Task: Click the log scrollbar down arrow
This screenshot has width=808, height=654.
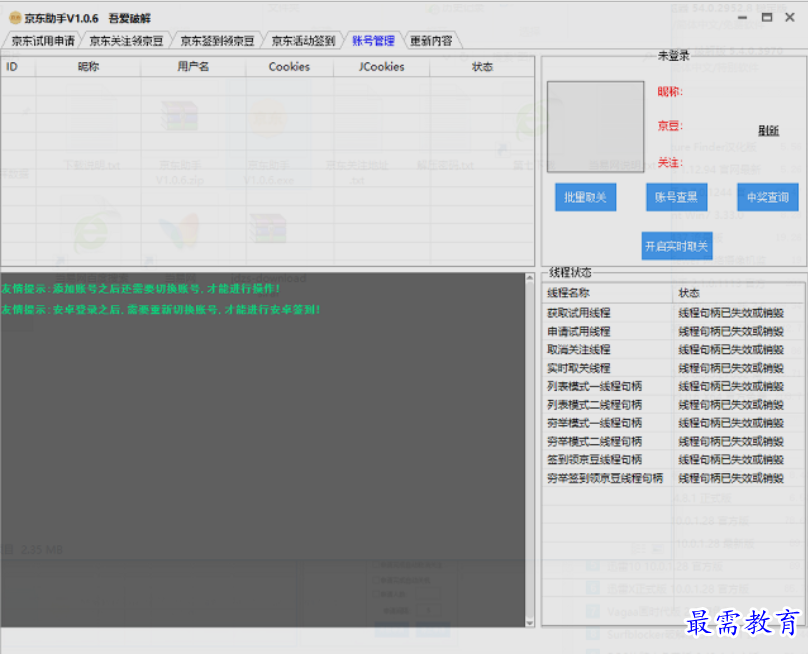Action: [530, 622]
